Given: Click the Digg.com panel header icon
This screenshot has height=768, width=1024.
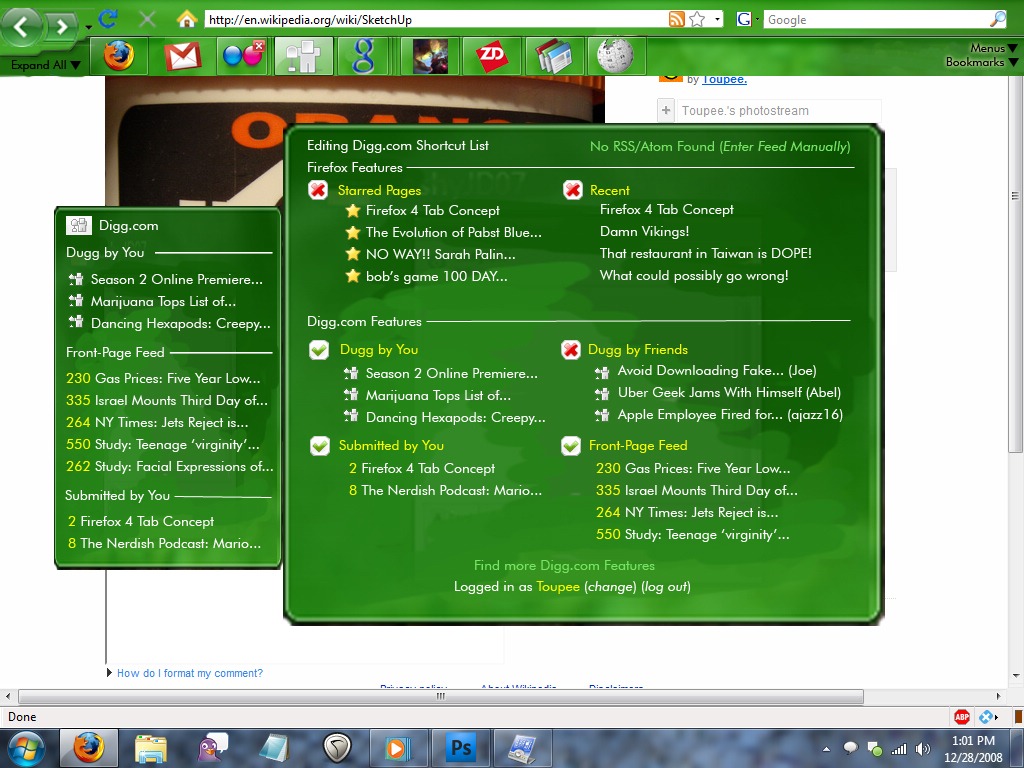Looking at the screenshot, I should 78,225.
